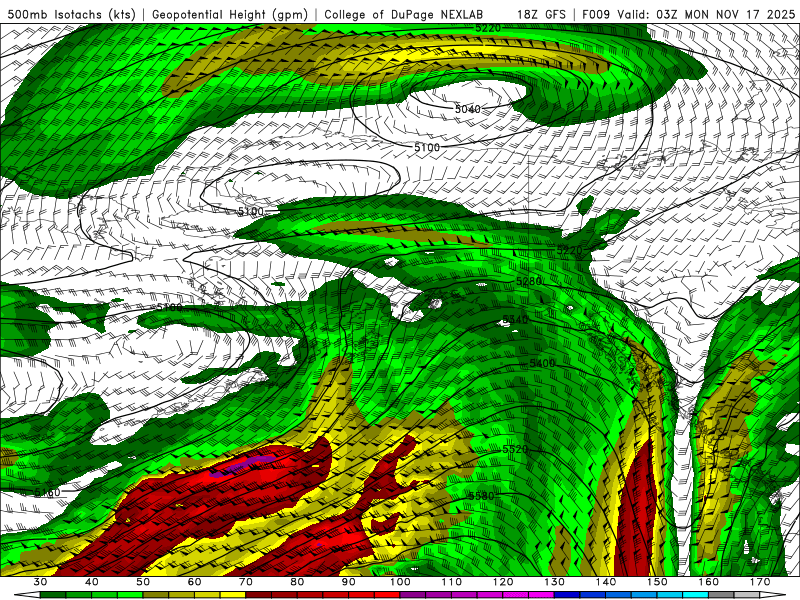The width and height of the screenshot is (800, 600).
Task: Click the 'F009' forecast hour text
Action: (596, 14)
